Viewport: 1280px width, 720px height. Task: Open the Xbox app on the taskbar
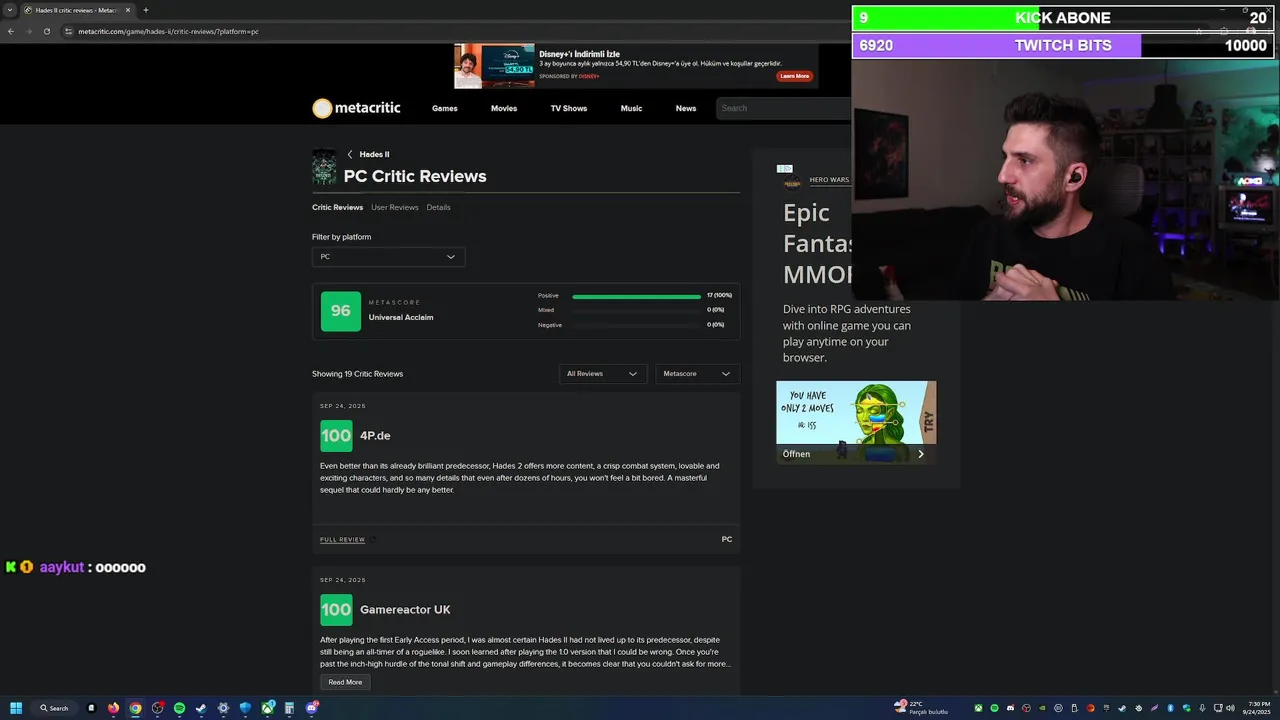(268, 708)
